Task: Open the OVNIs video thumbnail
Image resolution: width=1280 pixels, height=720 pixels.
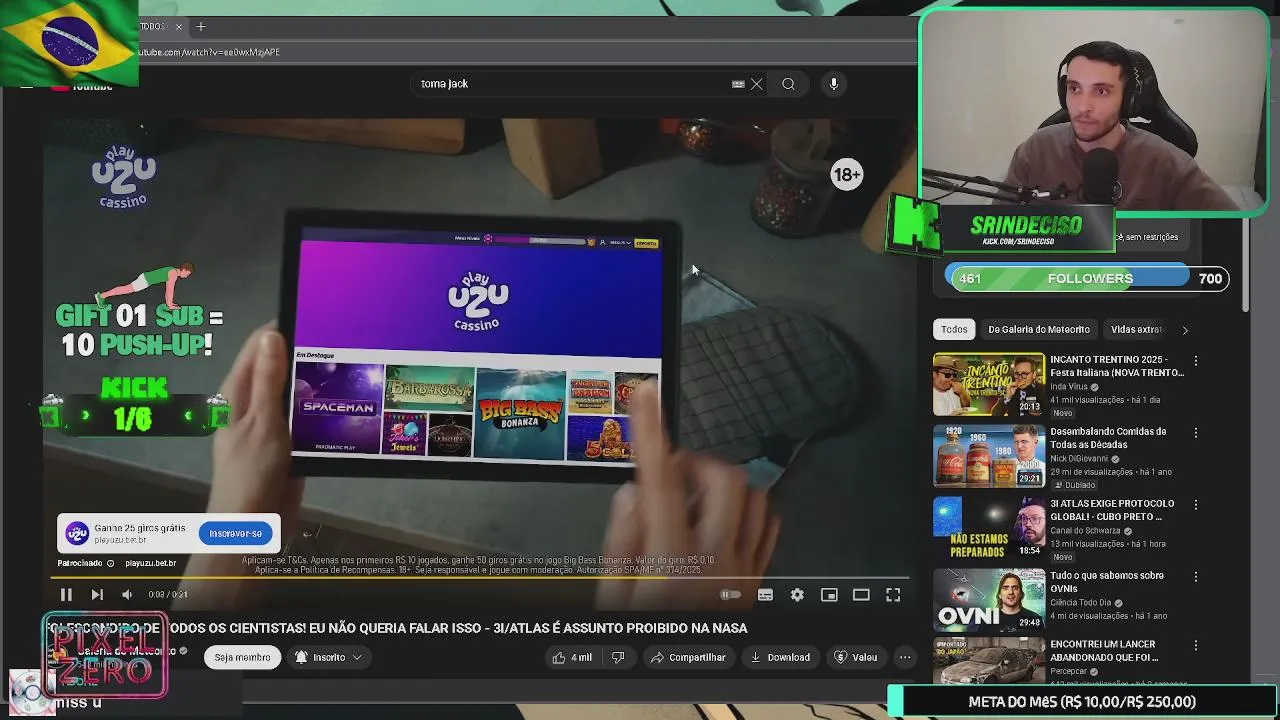Action: (989, 600)
